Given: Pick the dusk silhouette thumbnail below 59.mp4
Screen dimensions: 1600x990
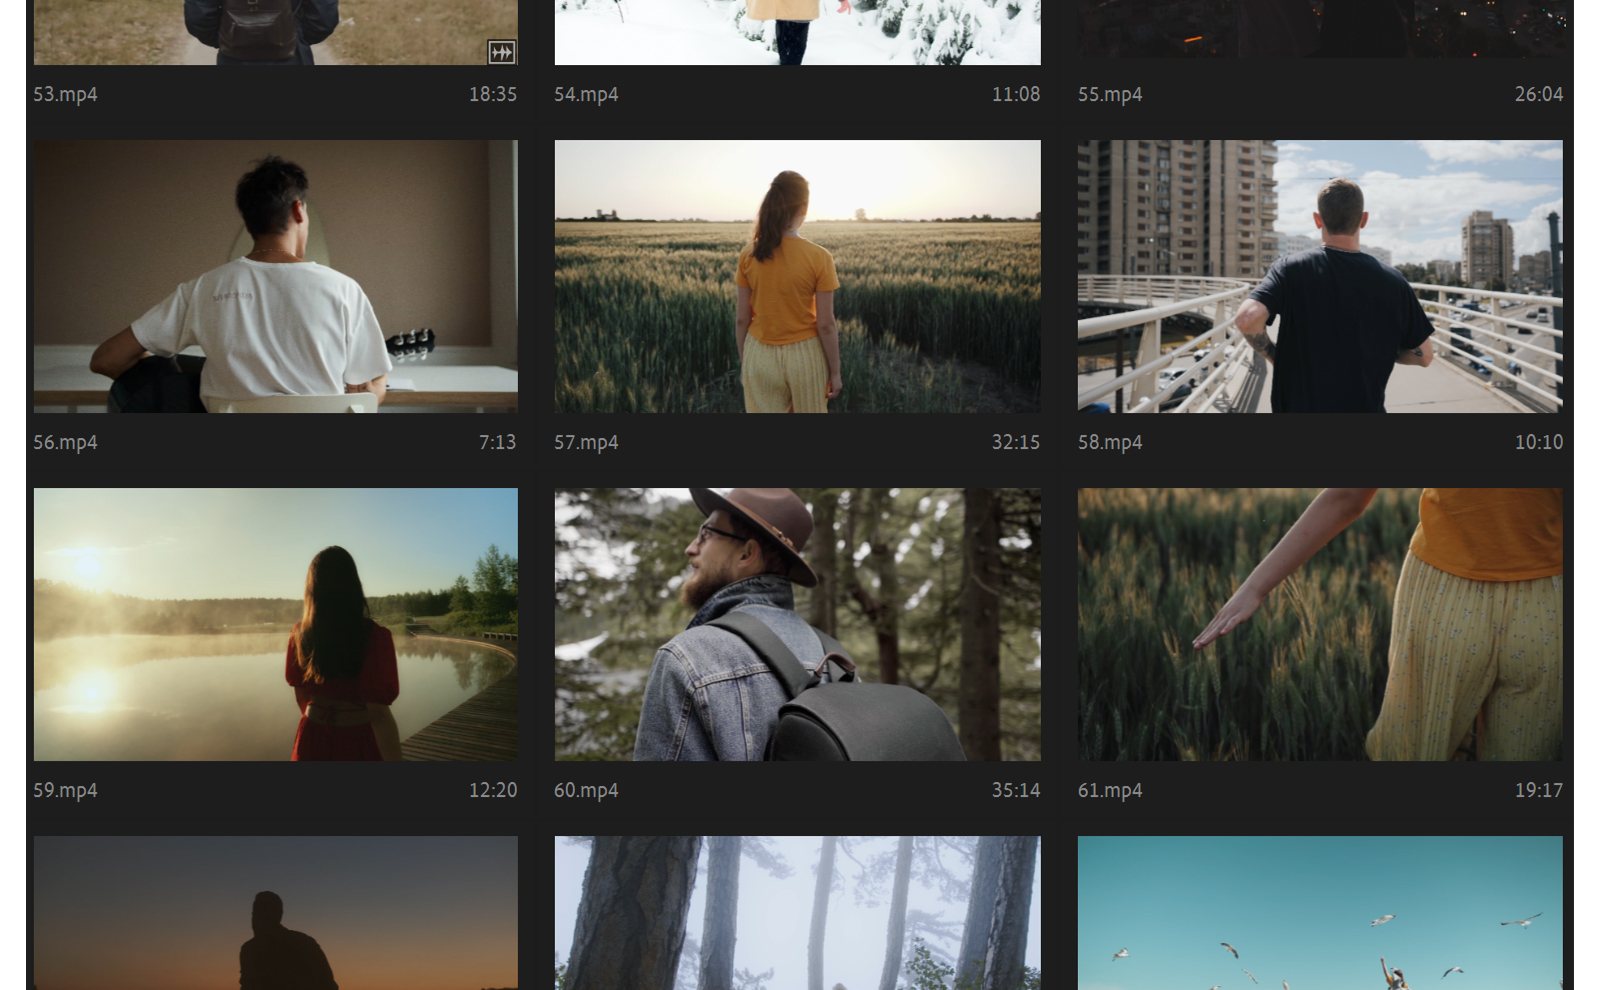Looking at the screenshot, I should (x=276, y=913).
